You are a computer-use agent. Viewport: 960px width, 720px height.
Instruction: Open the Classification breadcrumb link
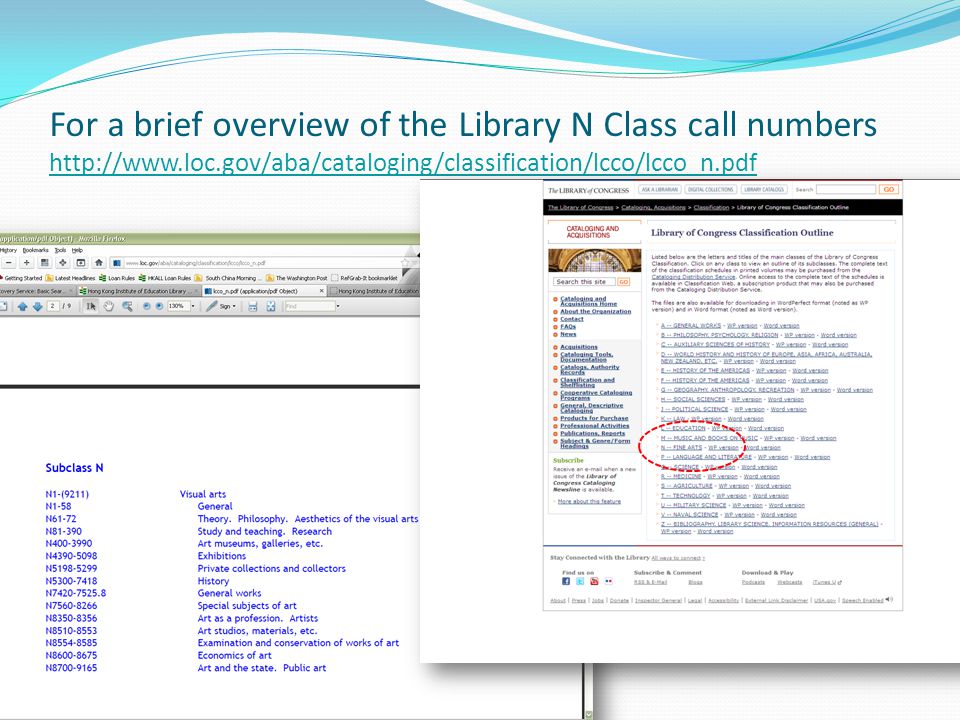tap(711, 208)
